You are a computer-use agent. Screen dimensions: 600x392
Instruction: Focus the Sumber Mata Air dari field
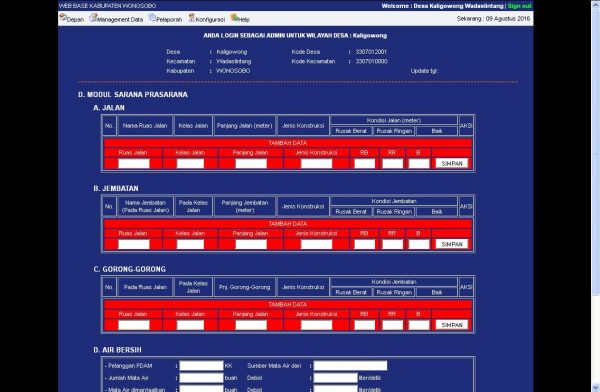[x=350, y=366]
